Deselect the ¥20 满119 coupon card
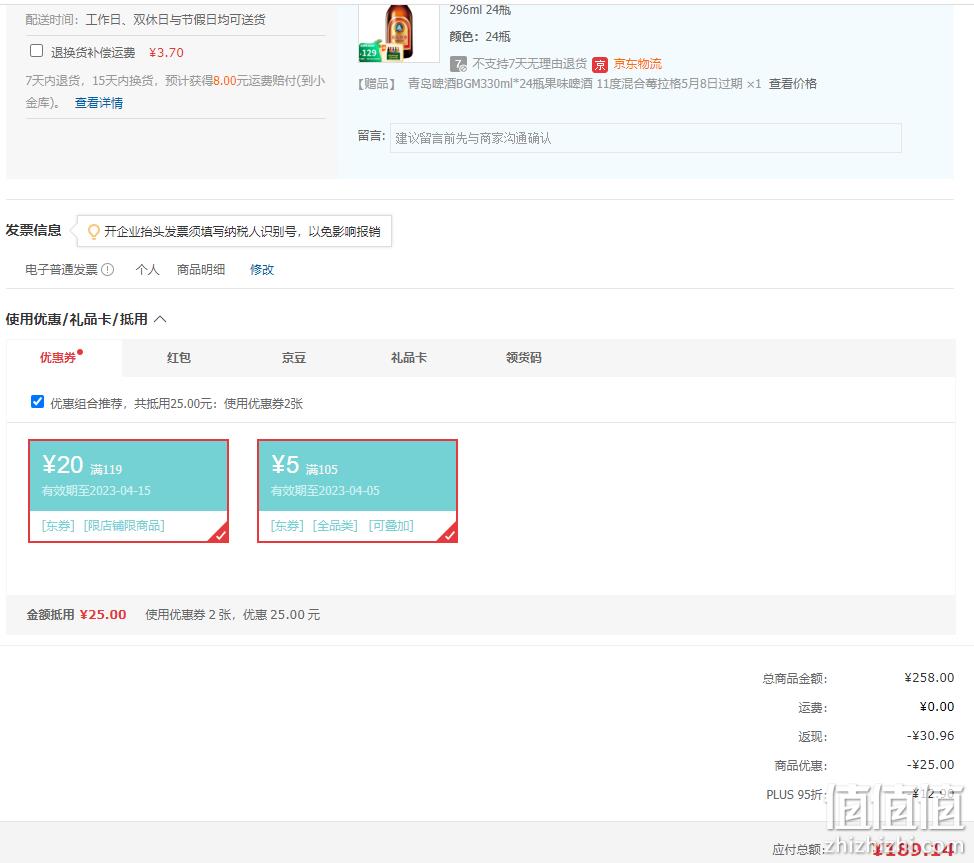974x863 pixels. [129, 491]
